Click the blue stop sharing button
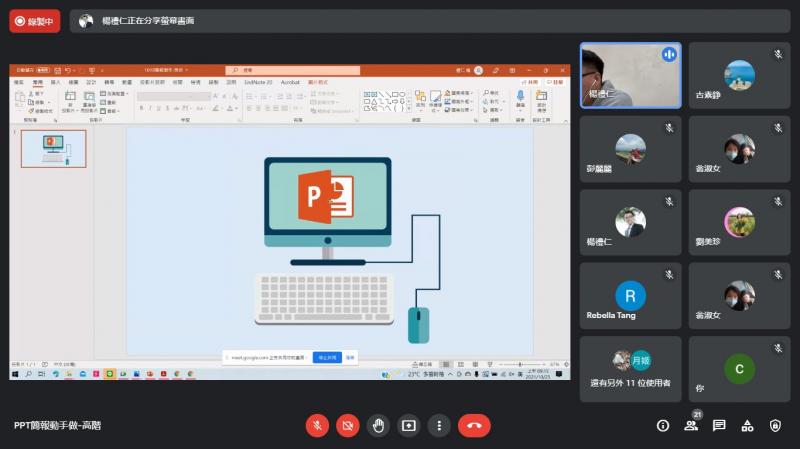800x449 pixels. pyautogui.click(x=327, y=355)
